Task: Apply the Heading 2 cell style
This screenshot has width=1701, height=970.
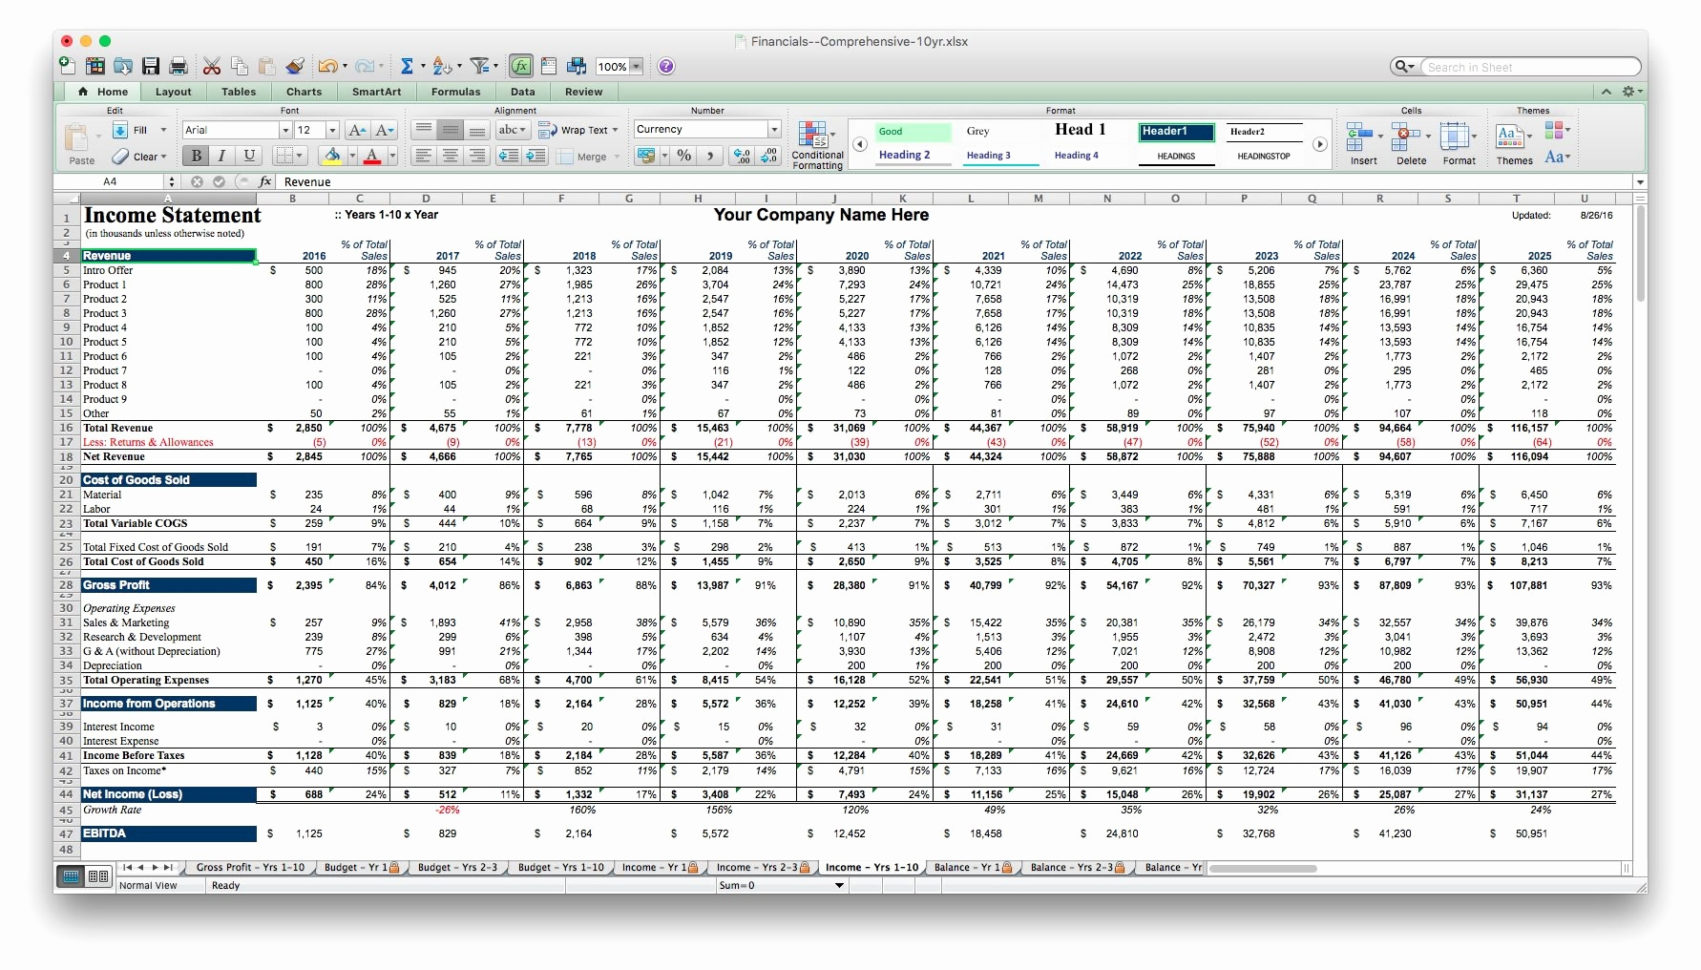Action: point(903,154)
